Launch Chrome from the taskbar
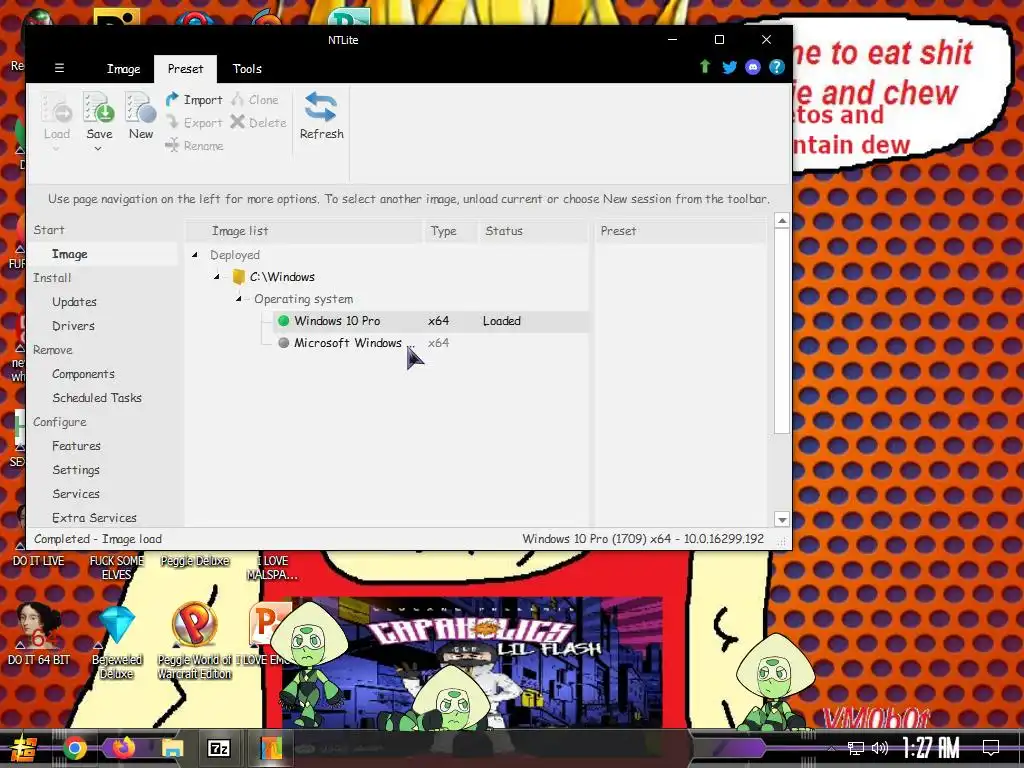This screenshot has width=1024, height=768. coord(74,748)
